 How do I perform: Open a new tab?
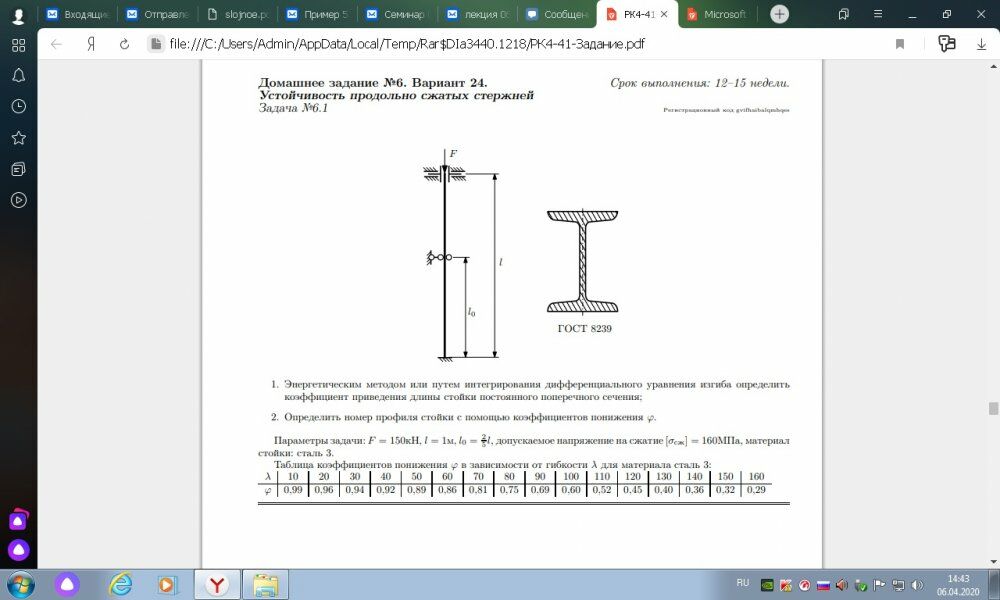click(779, 14)
